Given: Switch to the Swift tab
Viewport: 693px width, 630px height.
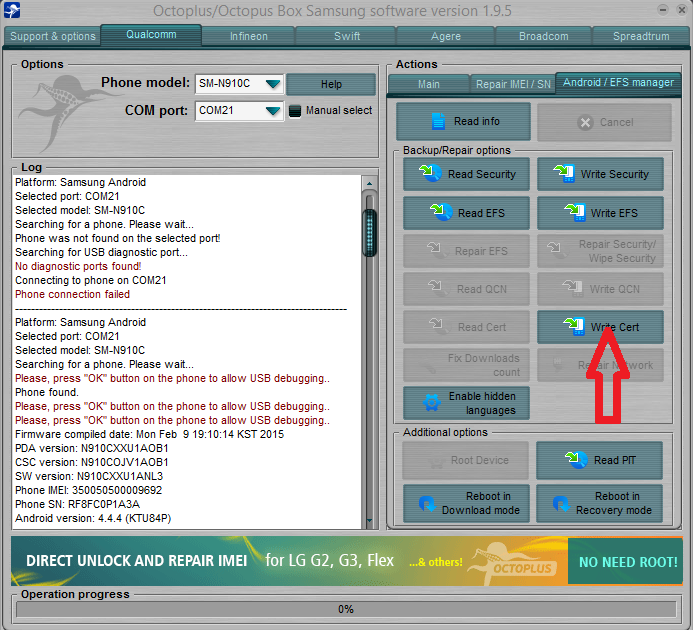Looking at the screenshot, I should pyautogui.click(x=346, y=36).
